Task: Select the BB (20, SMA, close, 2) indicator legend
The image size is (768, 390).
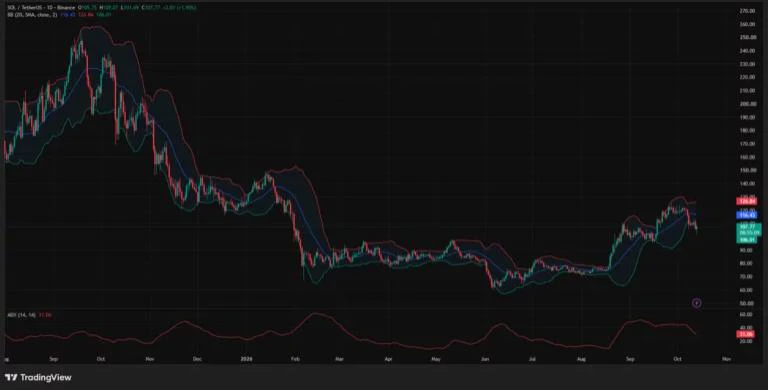Action: click(x=32, y=15)
